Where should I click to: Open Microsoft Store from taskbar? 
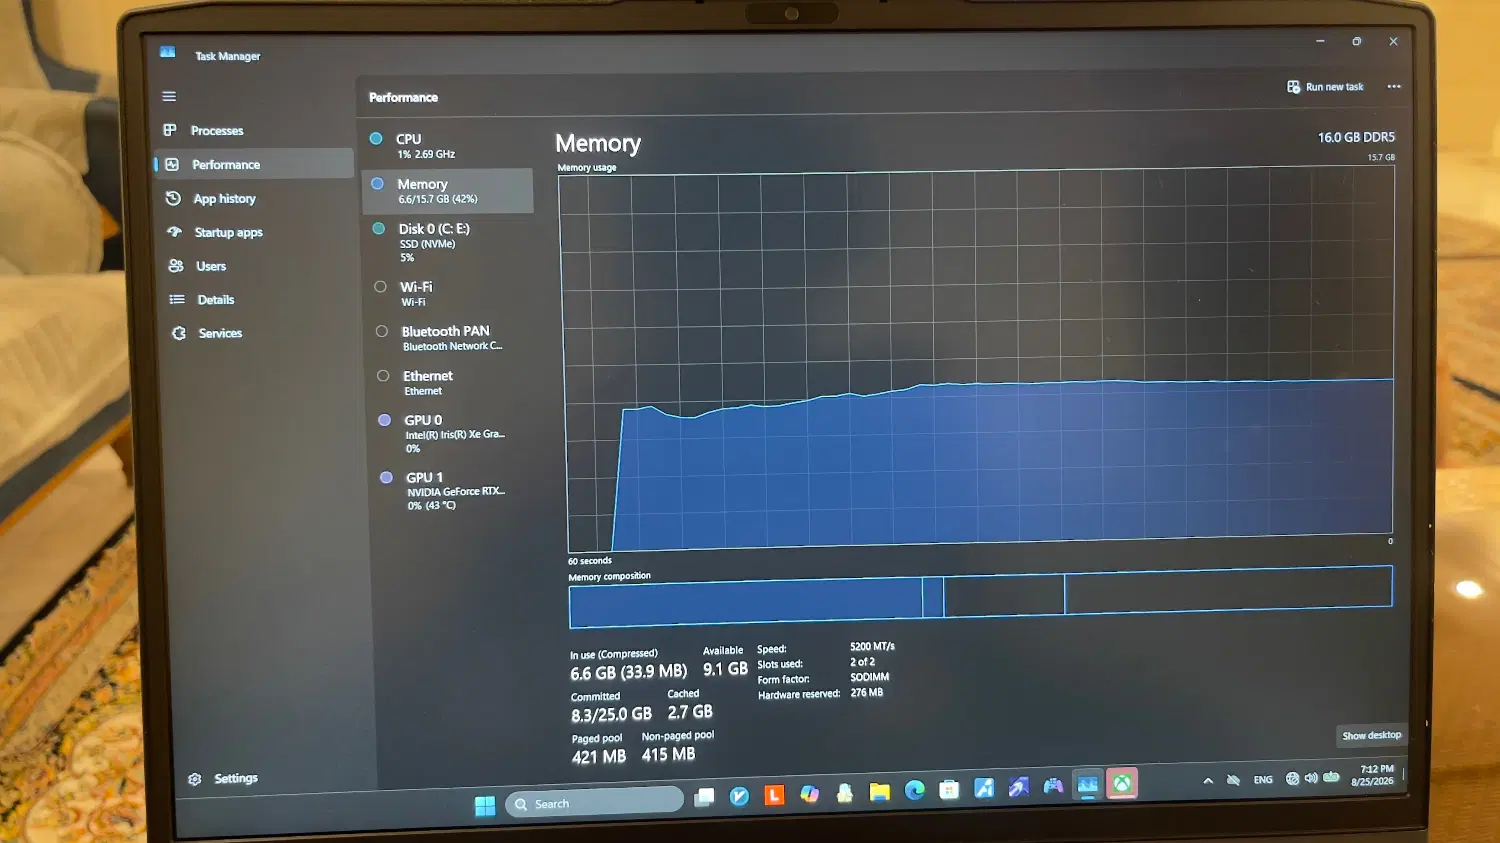click(x=949, y=790)
